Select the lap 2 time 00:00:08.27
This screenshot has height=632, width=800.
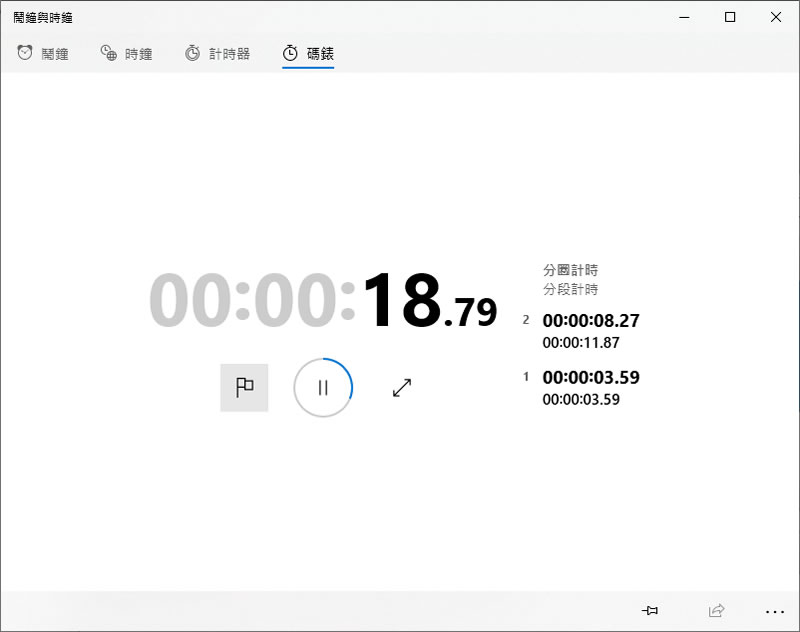pos(590,321)
